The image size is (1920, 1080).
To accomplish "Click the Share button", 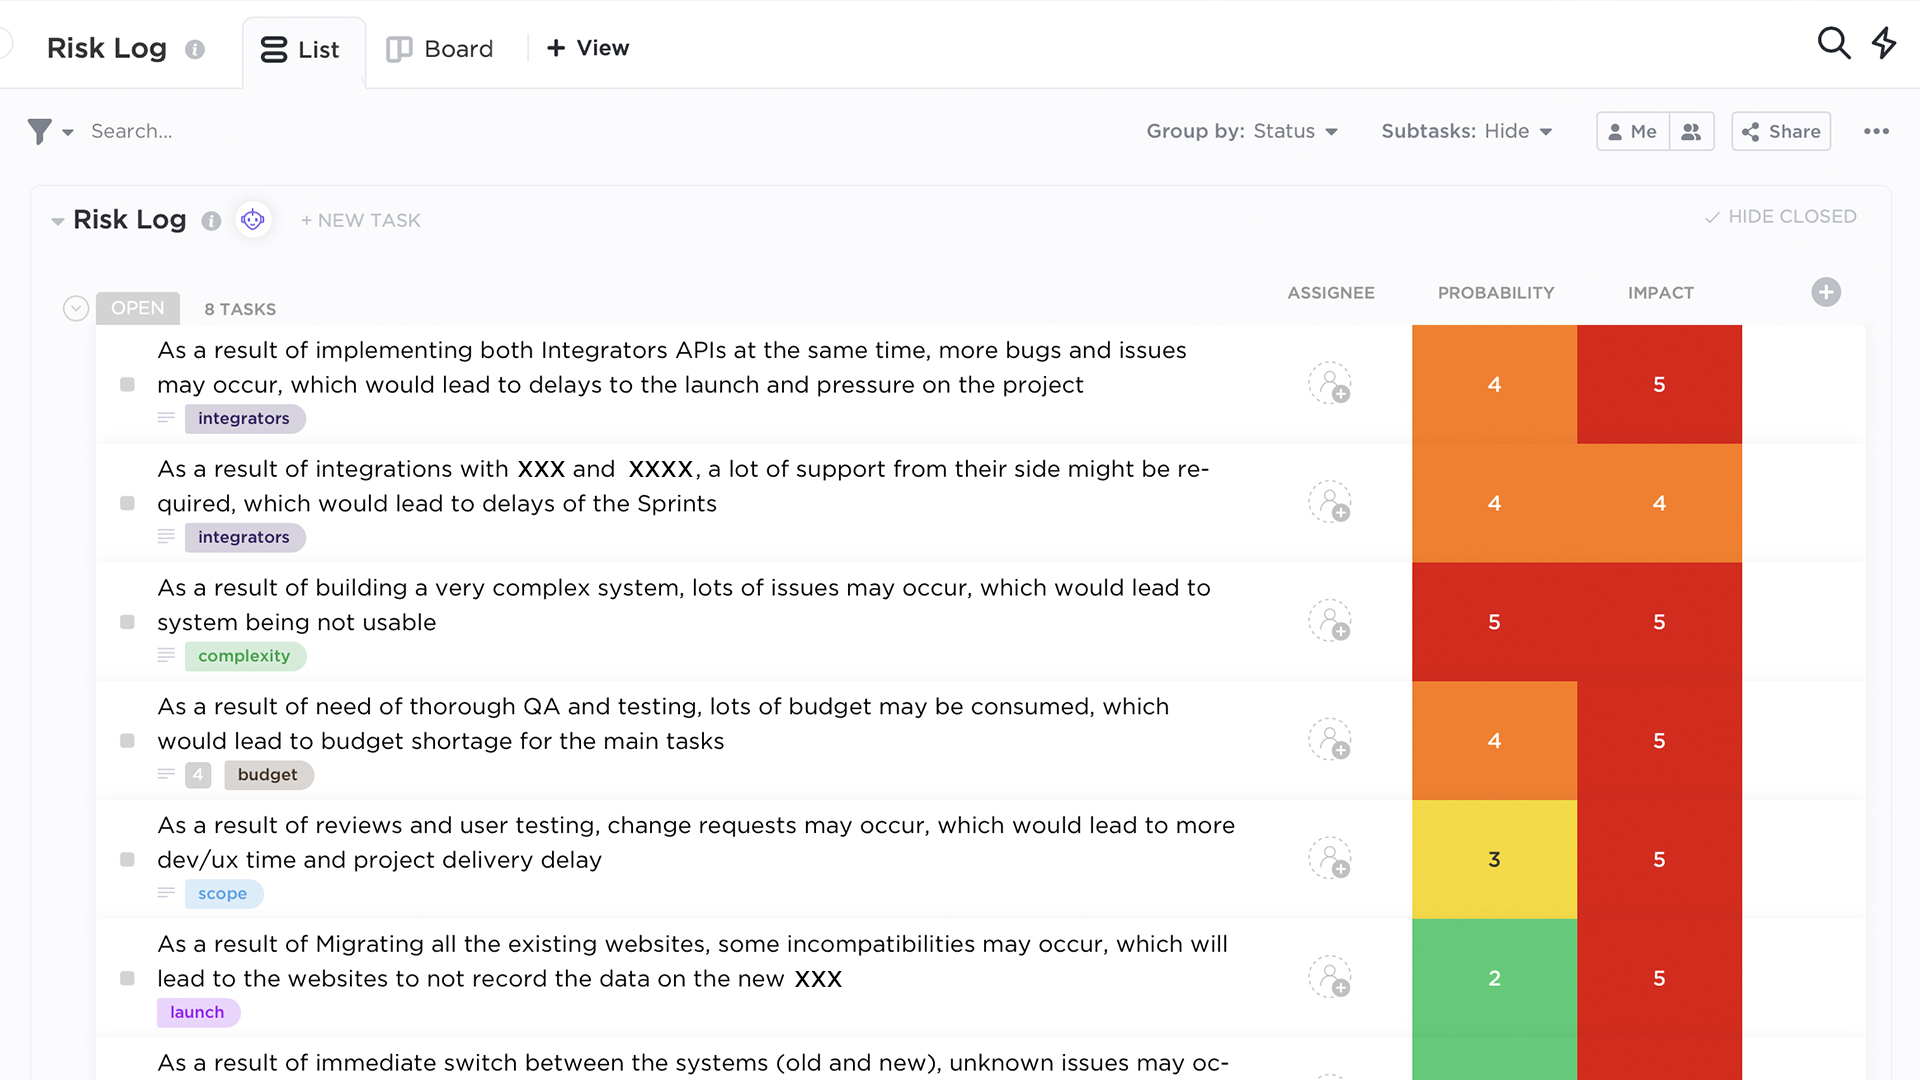I will (x=1781, y=131).
